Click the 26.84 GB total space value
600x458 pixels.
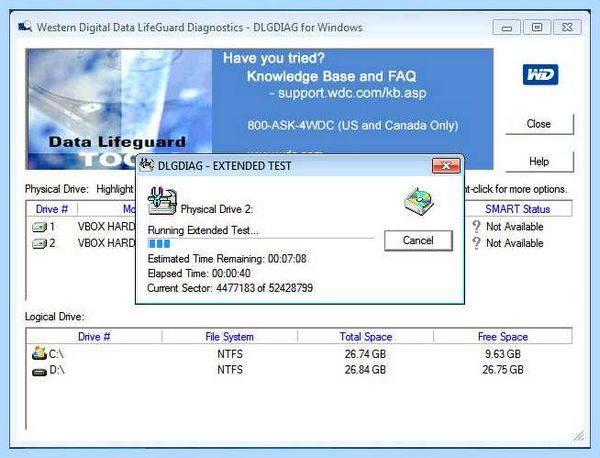click(x=365, y=370)
